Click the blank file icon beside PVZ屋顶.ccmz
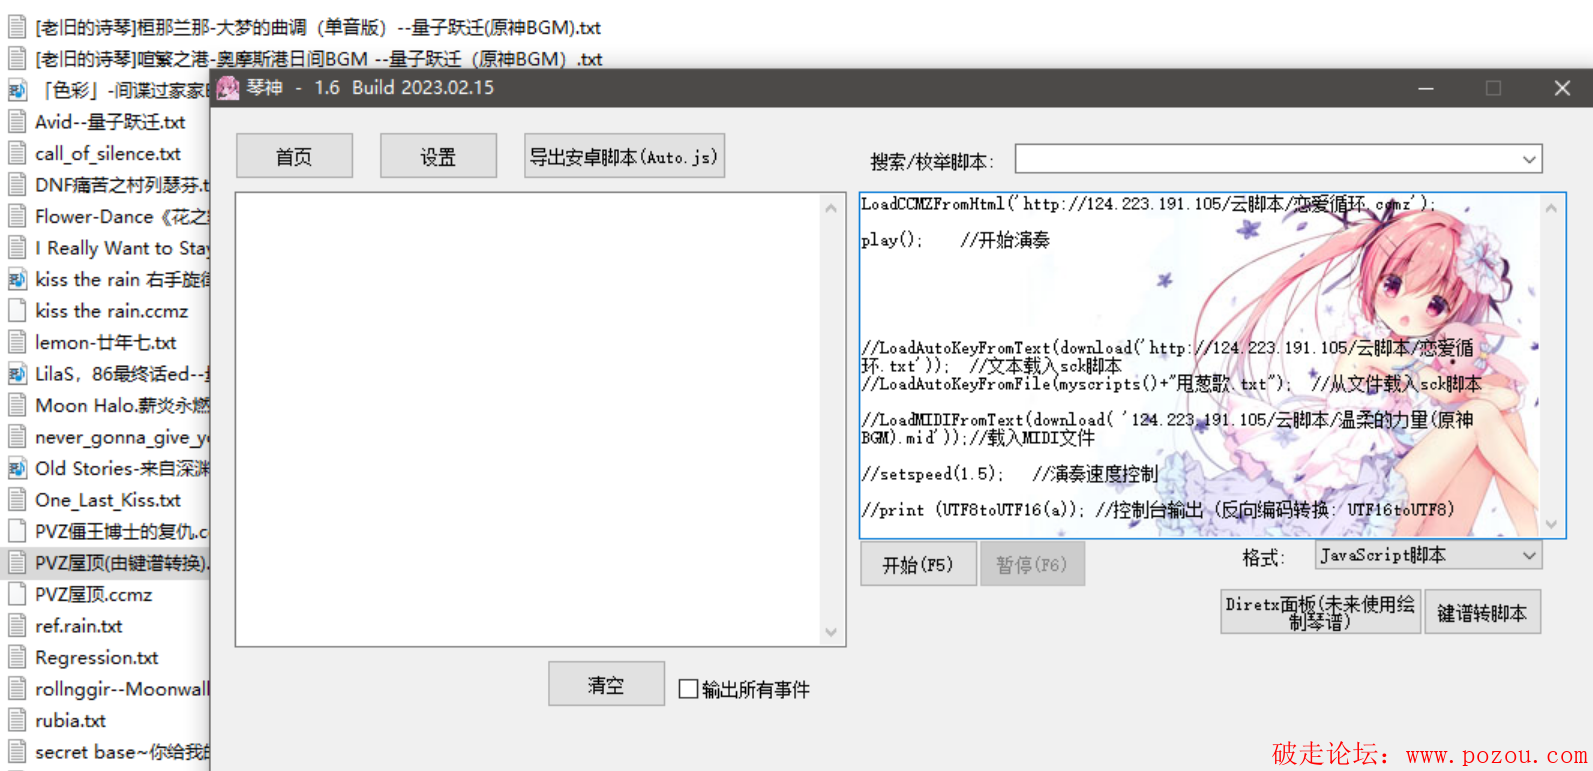Image resolution: width=1593 pixels, height=771 pixels. (x=17, y=595)
